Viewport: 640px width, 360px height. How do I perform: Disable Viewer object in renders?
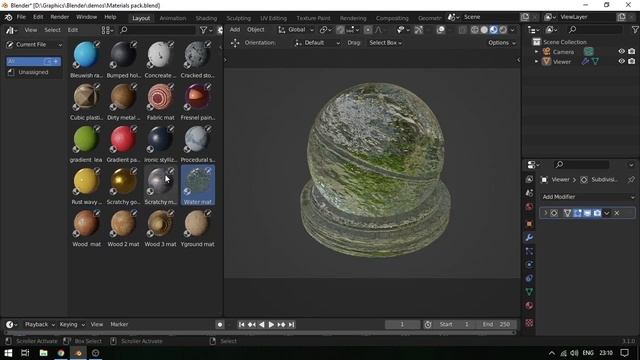[x=631, y=61]
